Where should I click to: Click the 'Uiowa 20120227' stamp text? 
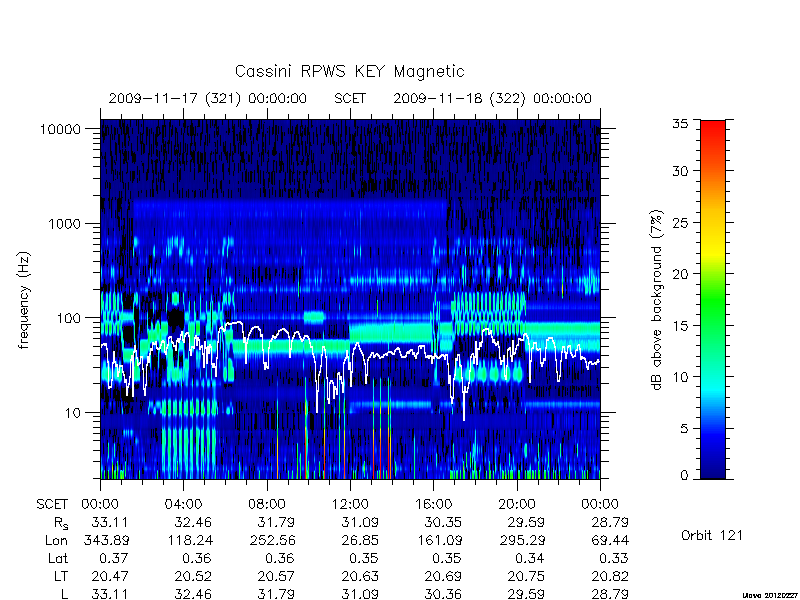point(770,595)
